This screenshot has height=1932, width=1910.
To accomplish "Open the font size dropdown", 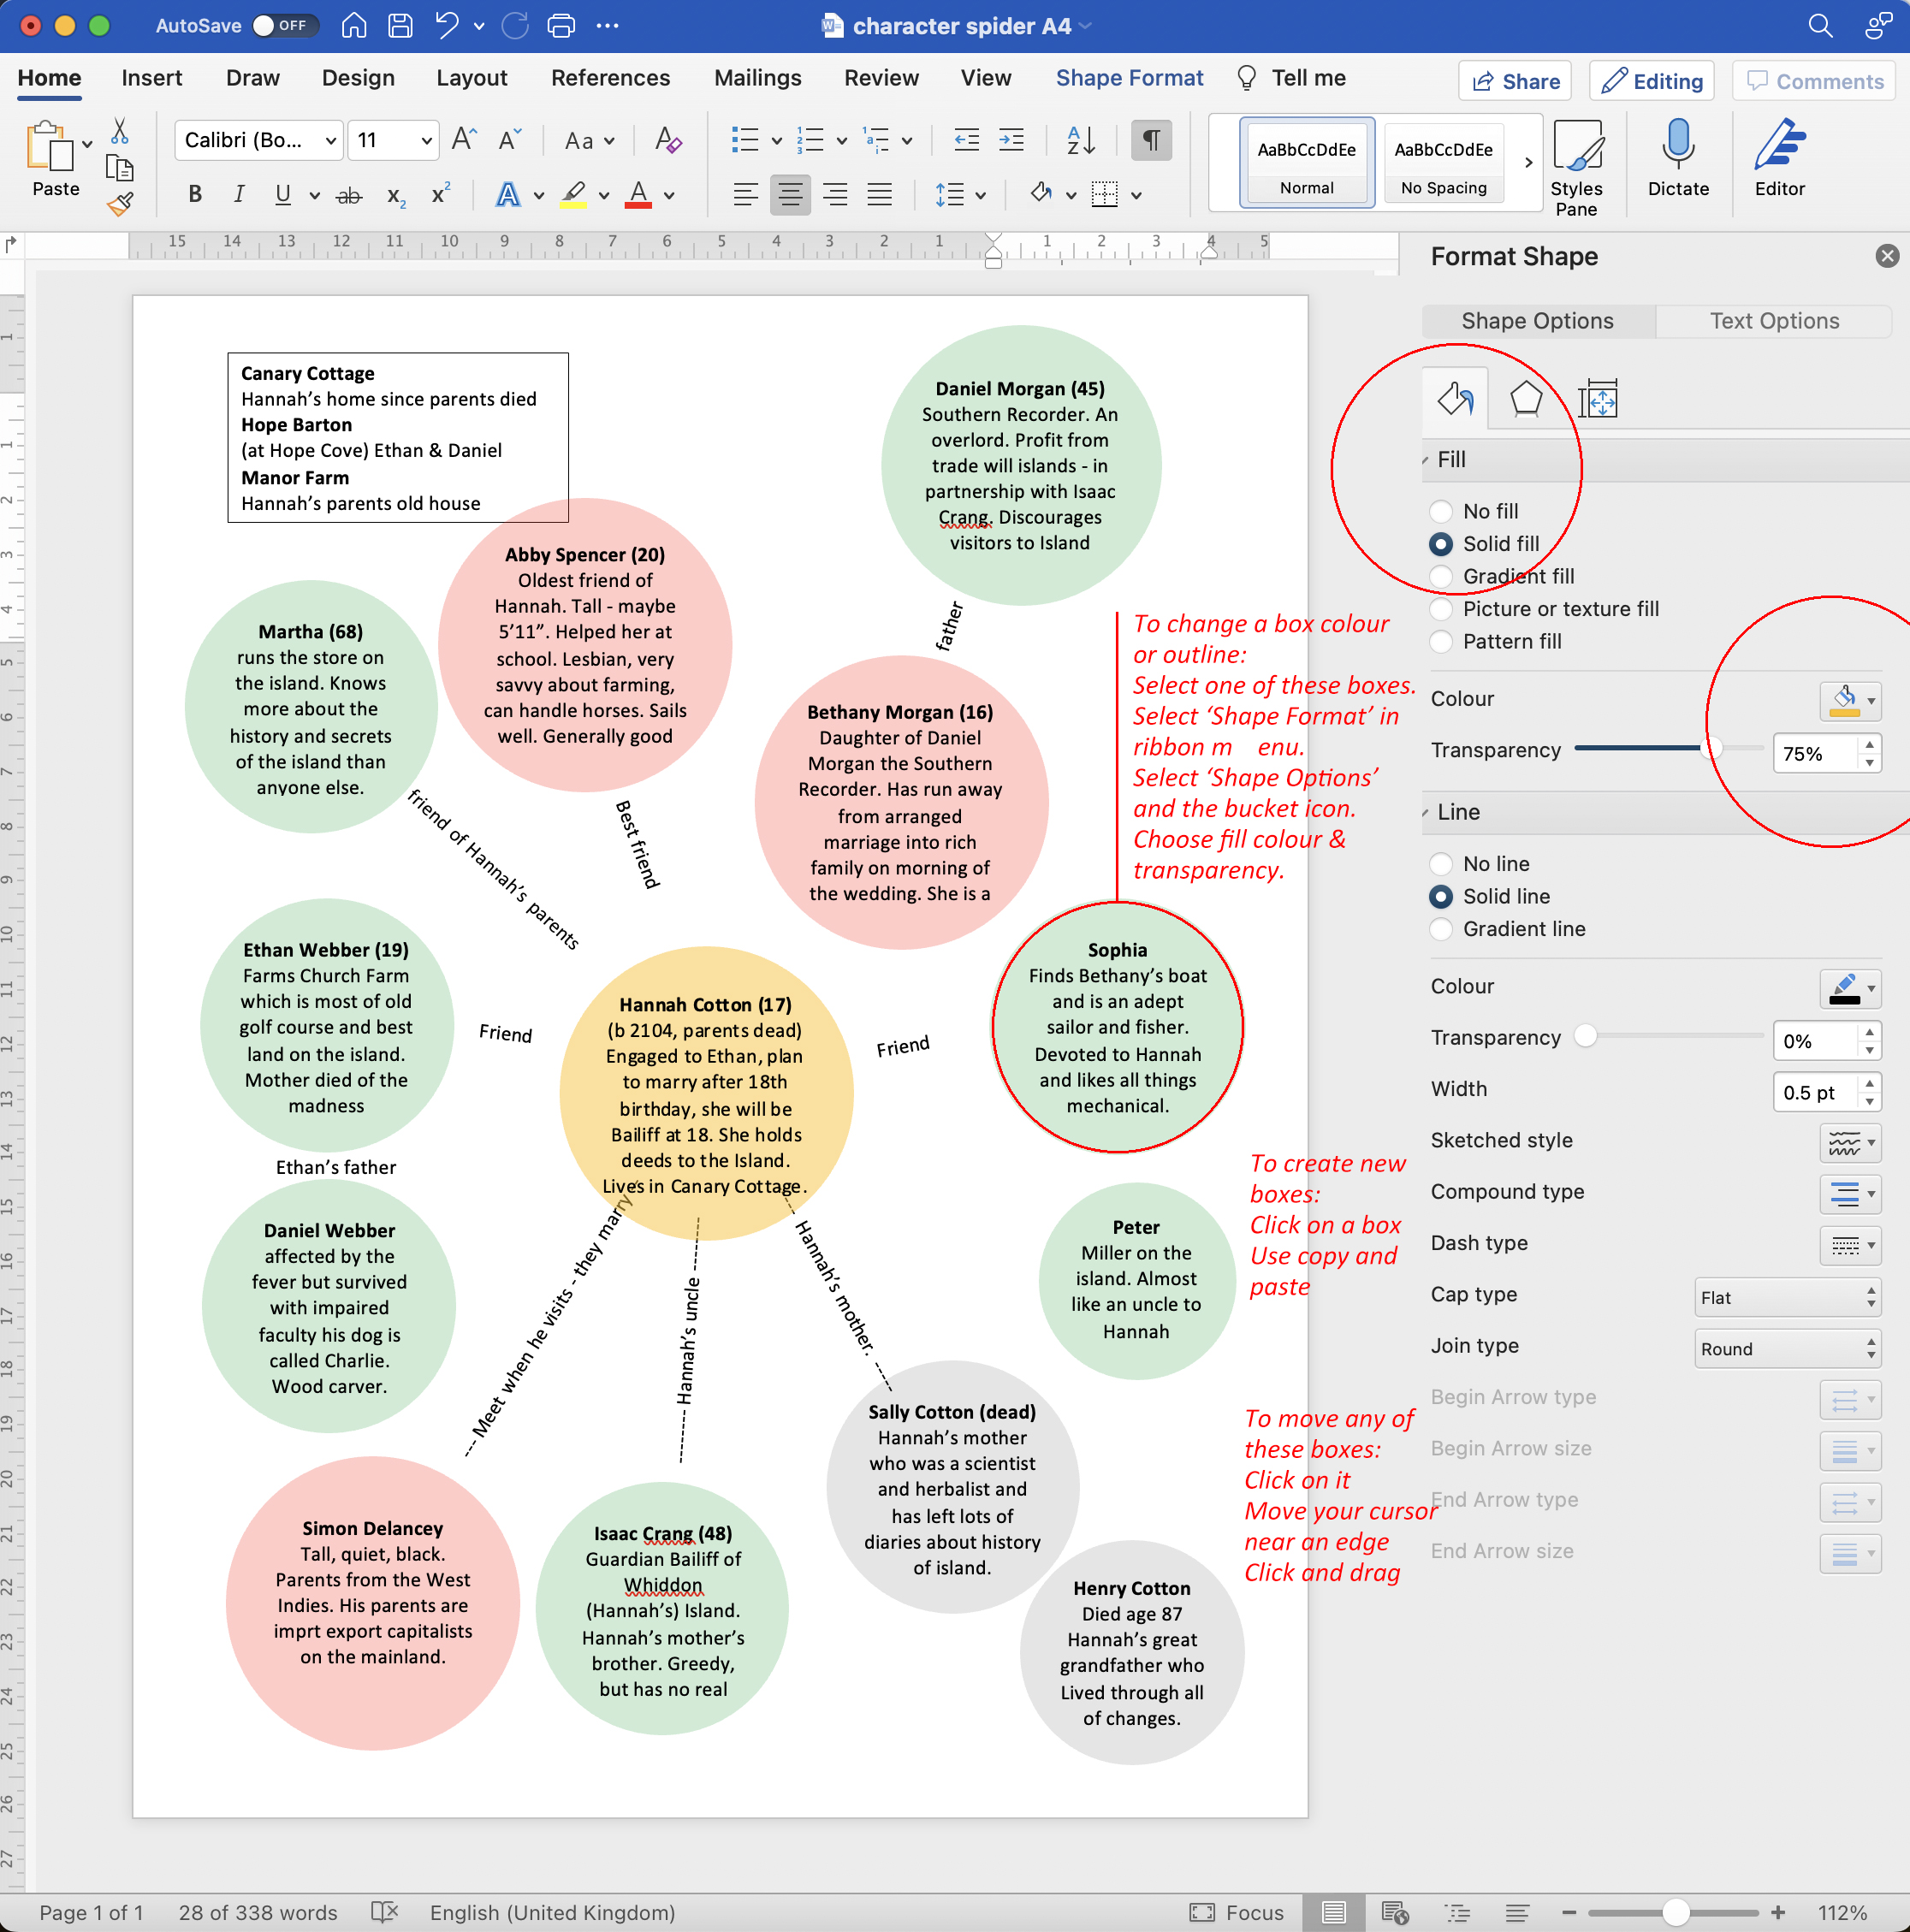I will coord(426,140).
